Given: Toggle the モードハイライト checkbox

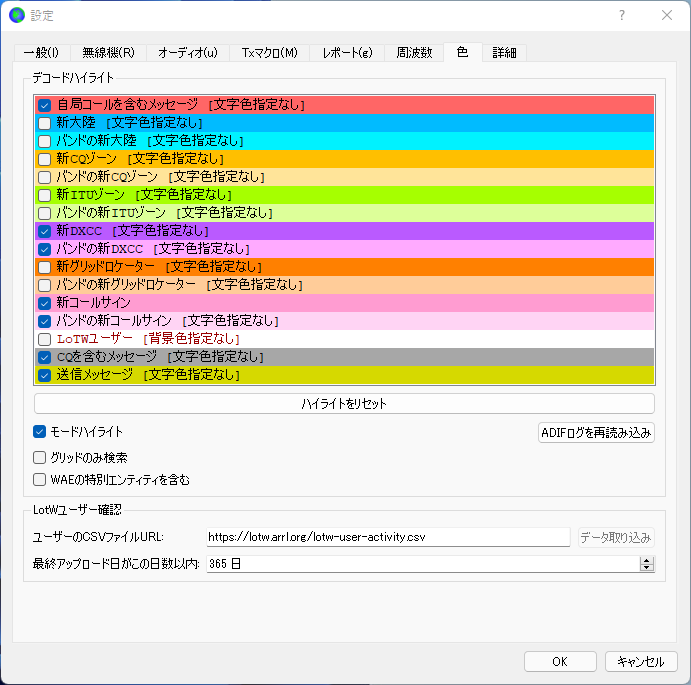Looking at the screenshot, I should point(40,432).
